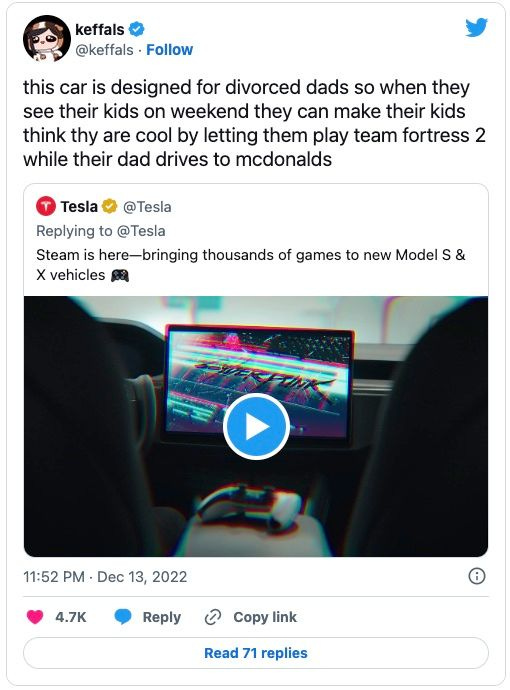Image resolution: width=510 pixels, height=690 pixels.
Task: Click the Twitter bird logo
Action: (476, 28)
